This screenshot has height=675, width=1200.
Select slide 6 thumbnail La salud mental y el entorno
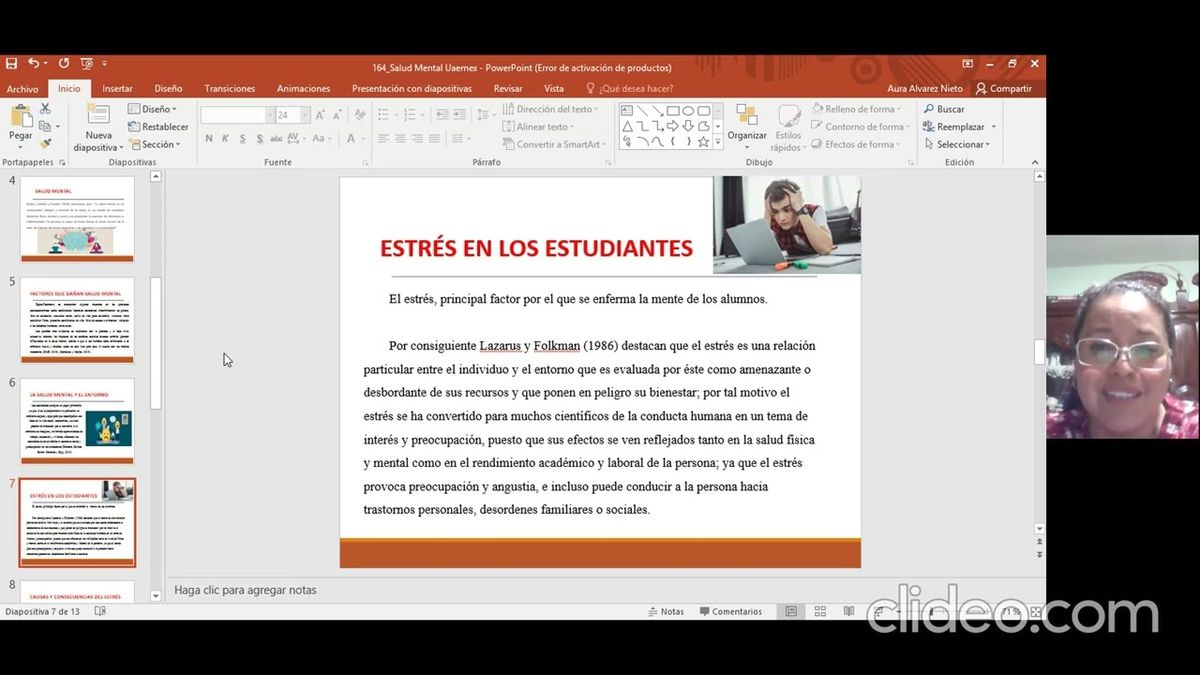(x=77, y=421)
